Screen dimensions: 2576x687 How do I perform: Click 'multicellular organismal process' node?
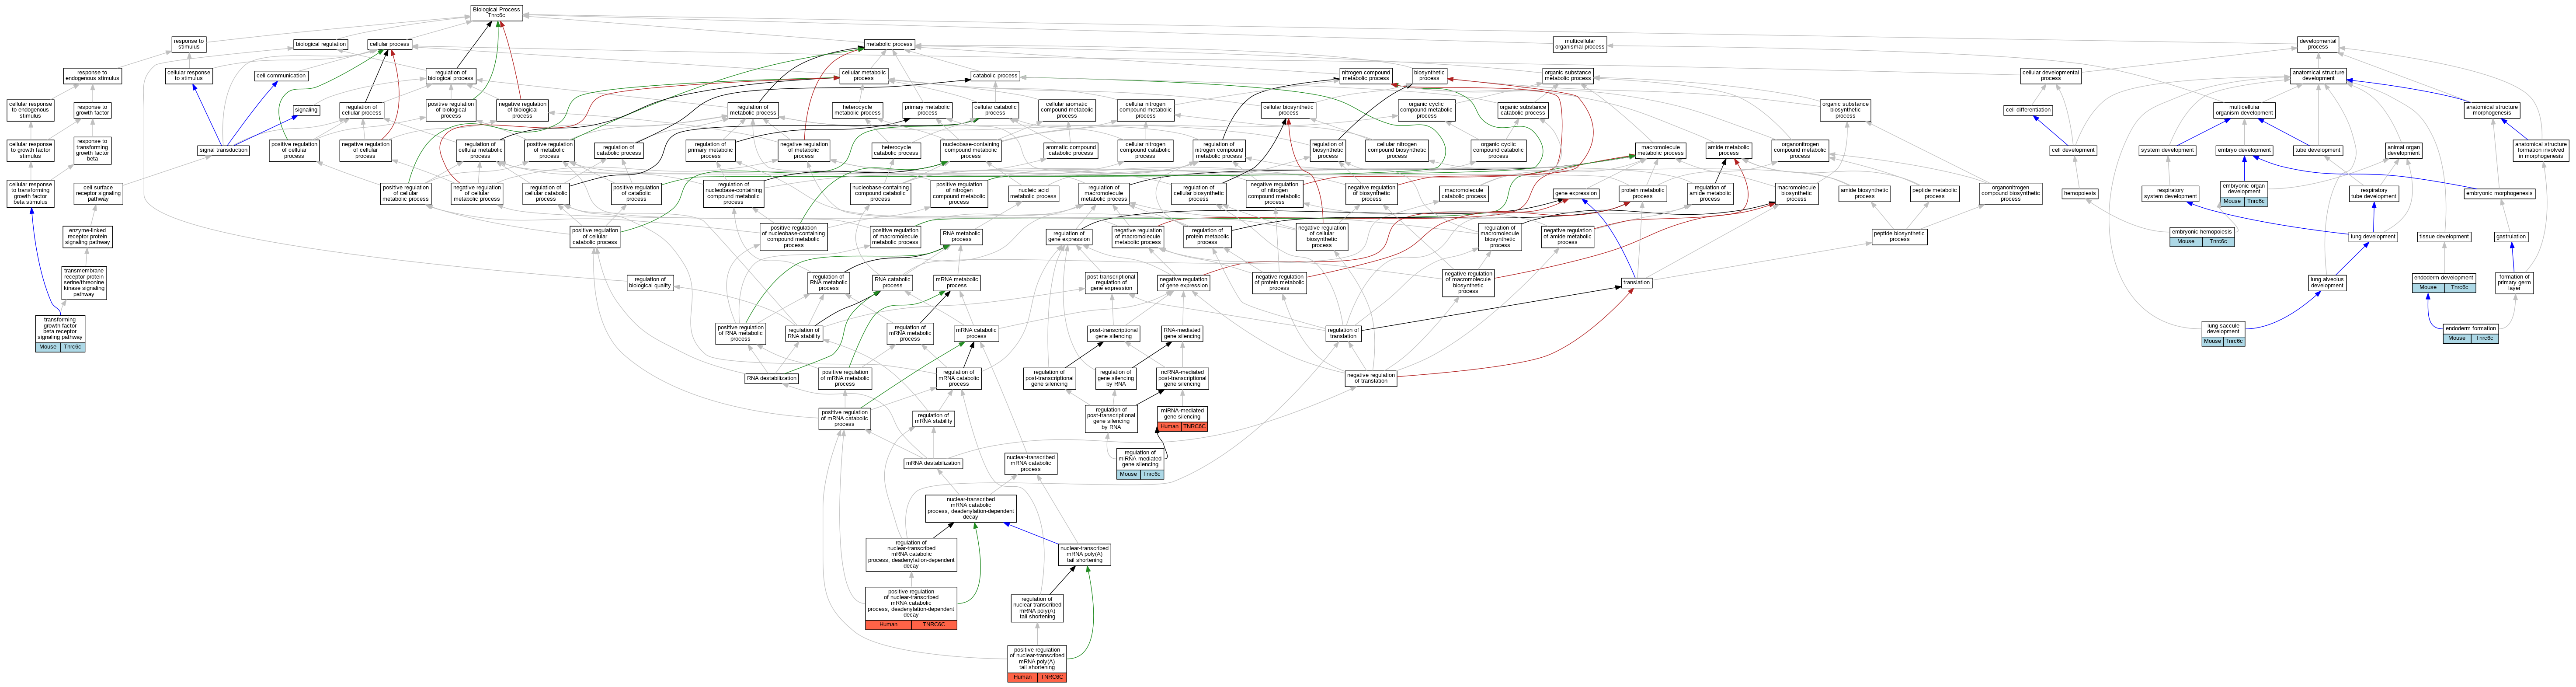[x=1580, y=44]
